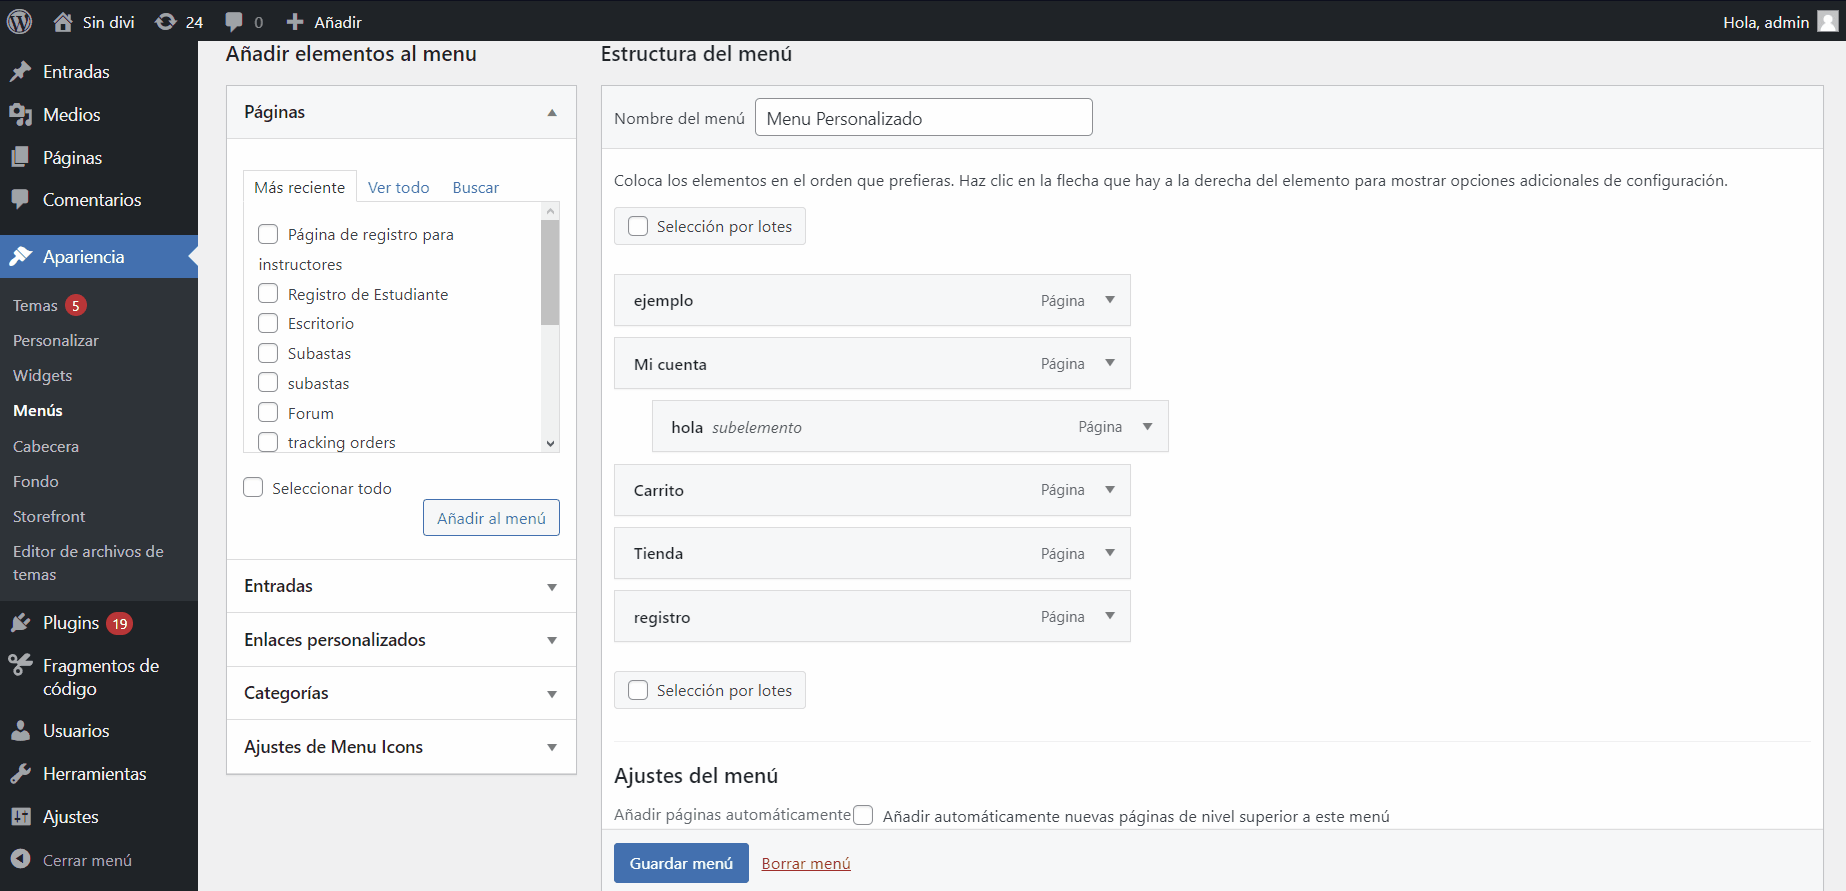Expand the Categorías accordion panel
Image resolution: width=1846 pixels, height=891 pixels.
point(551,694)
